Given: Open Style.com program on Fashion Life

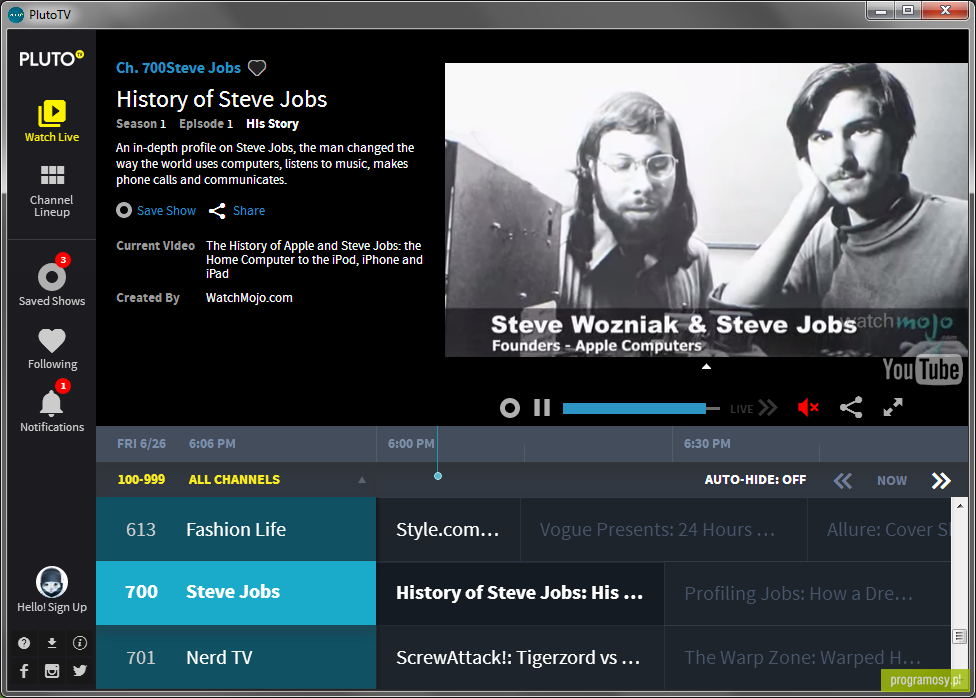Looking at the screenshot, I should point(448,529).
